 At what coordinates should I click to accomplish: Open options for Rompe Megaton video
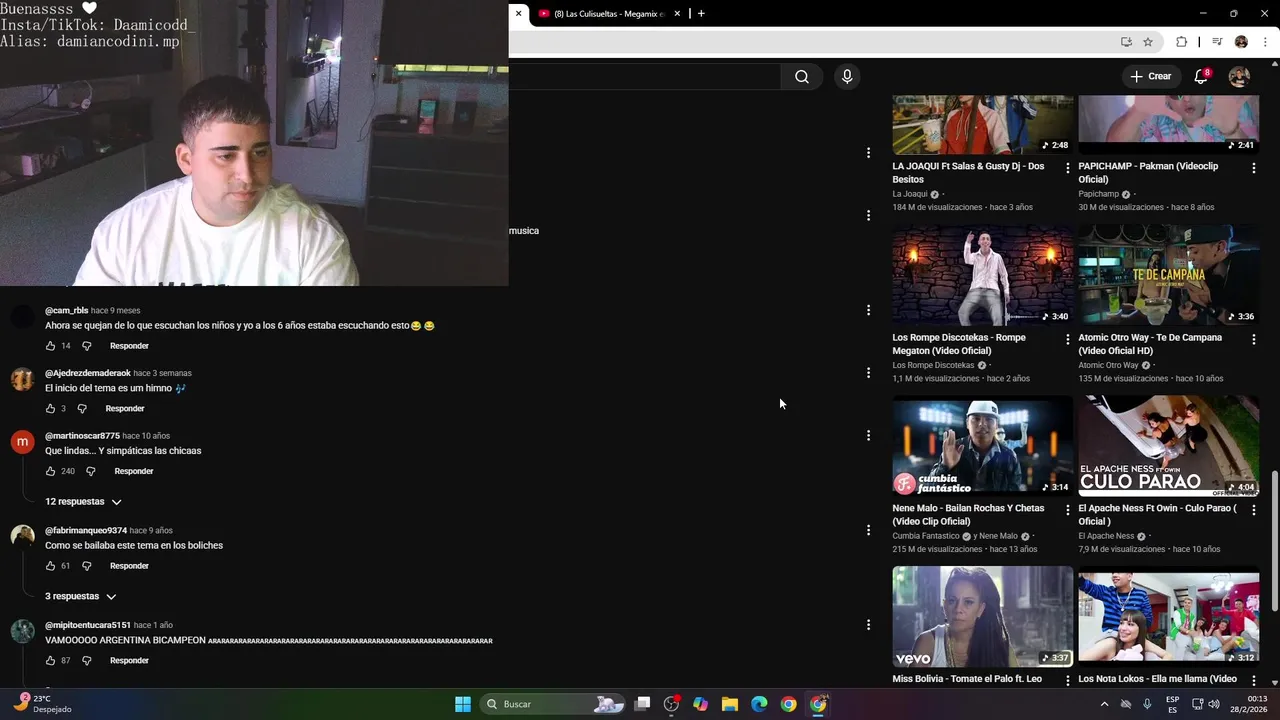click(x=1067, y=340)
